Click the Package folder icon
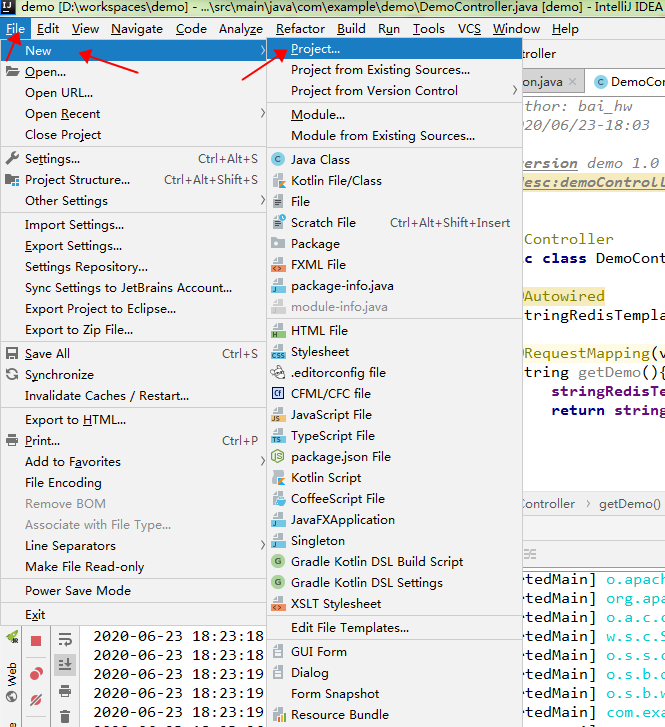 point(278,243)
